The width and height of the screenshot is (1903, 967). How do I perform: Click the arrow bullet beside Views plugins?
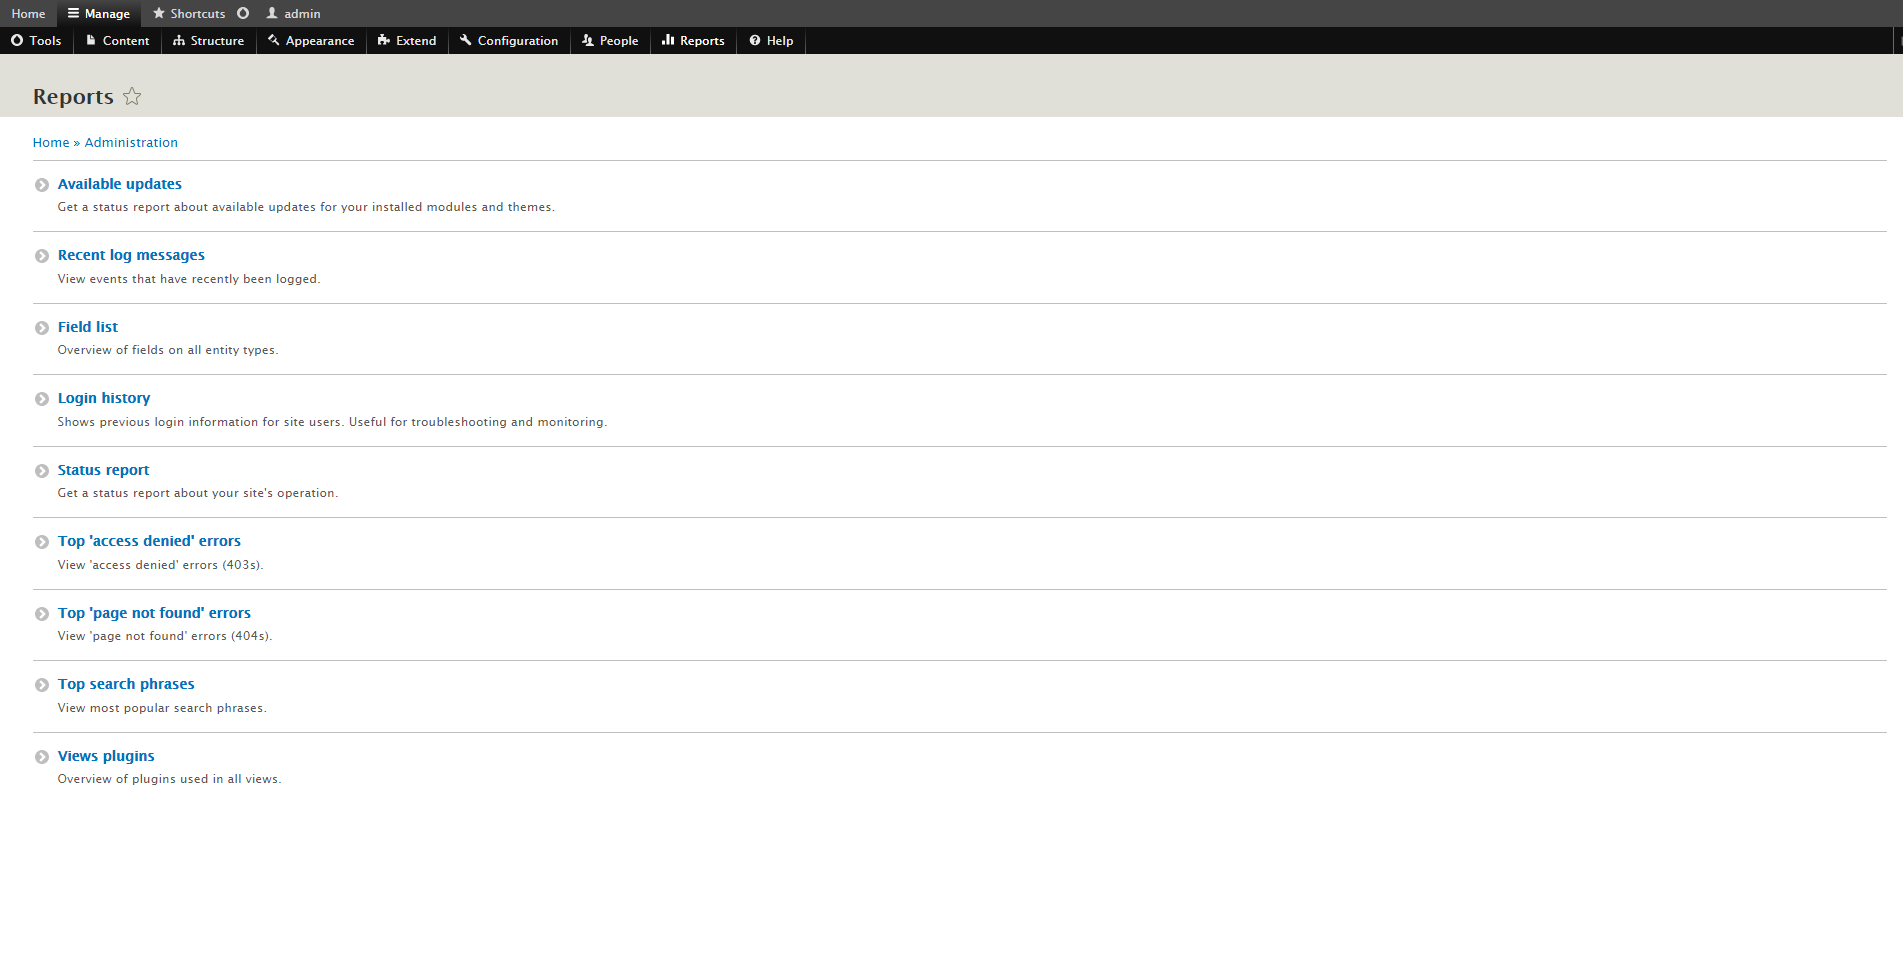tap(42, 757)
